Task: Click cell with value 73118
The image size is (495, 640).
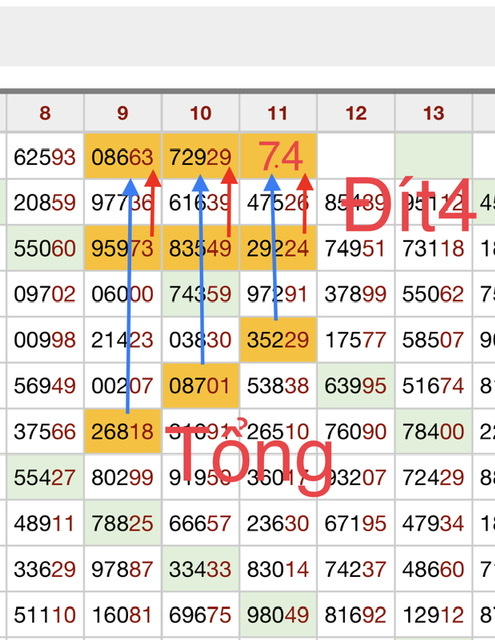Action: (433, 248)
